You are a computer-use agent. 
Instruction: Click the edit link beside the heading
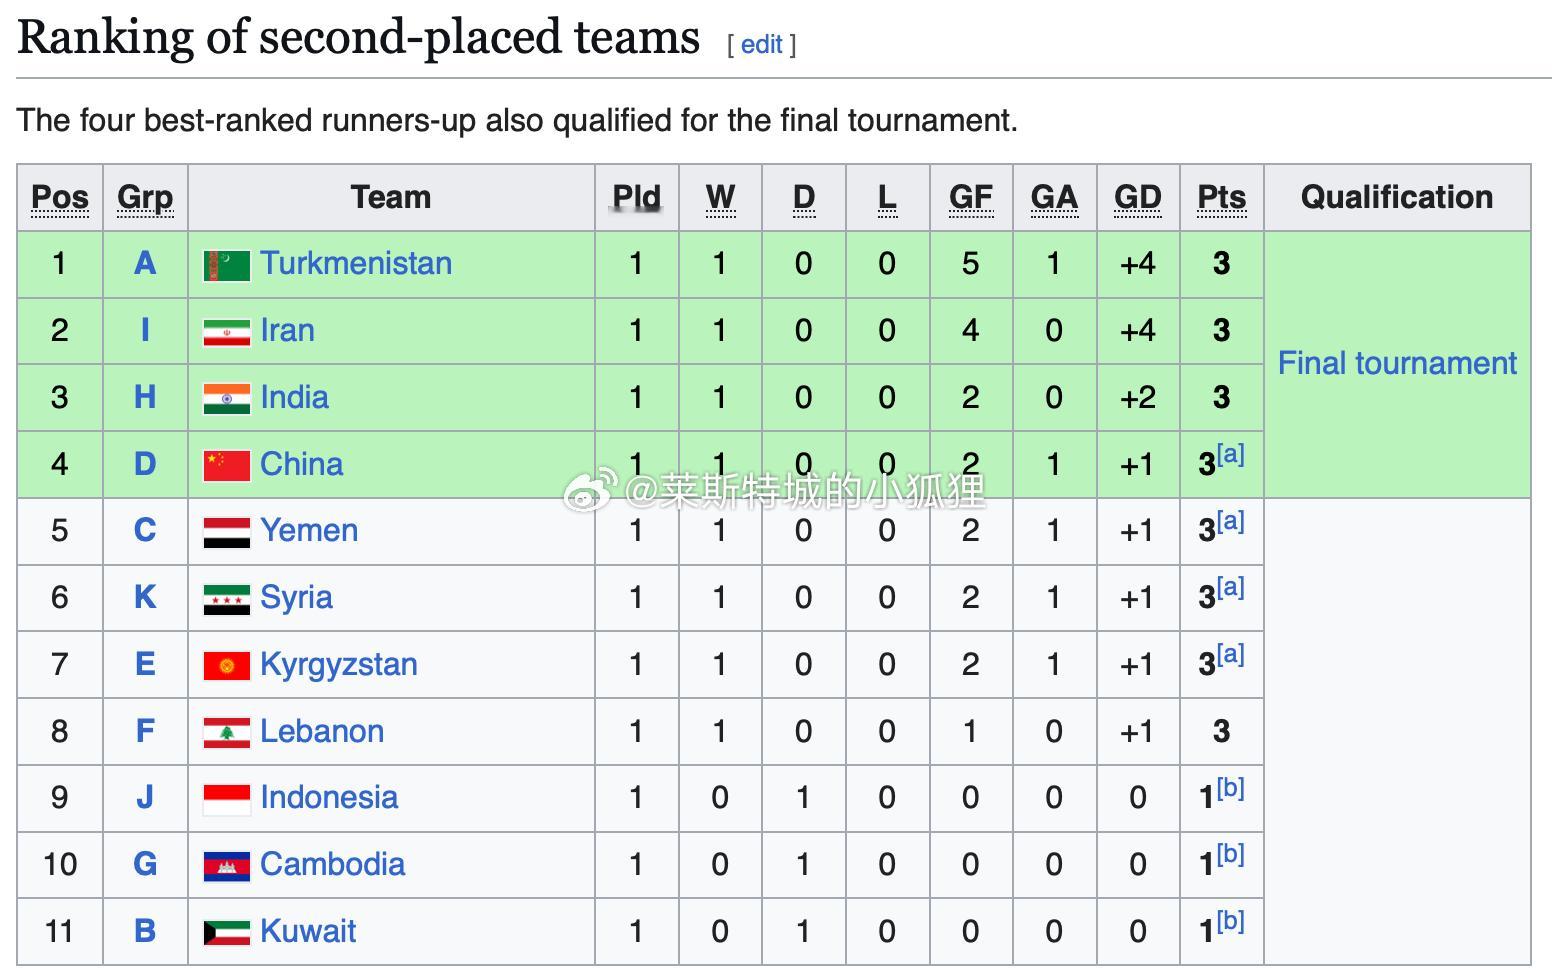762,44
